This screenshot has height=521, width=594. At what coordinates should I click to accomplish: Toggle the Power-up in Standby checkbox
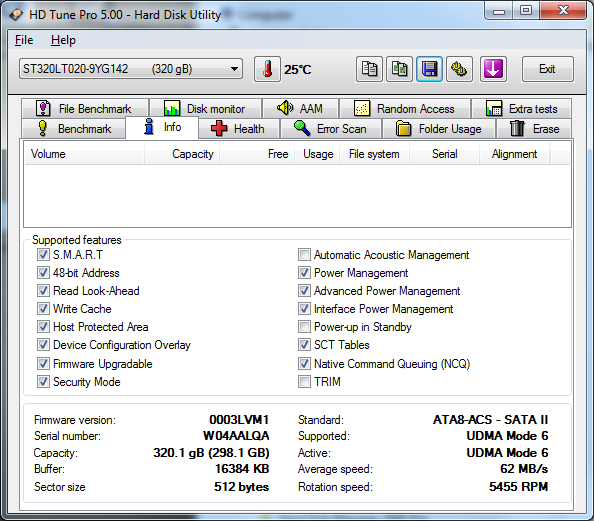tap(304, 327)
